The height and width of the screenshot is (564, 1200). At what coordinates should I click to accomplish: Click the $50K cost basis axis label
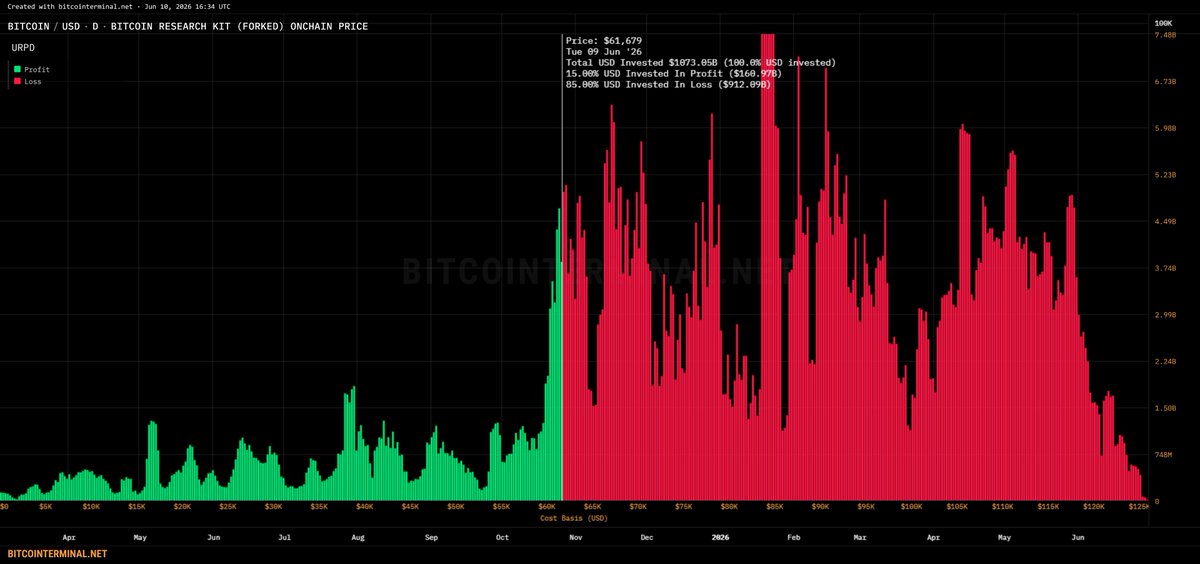pos(455,507)
